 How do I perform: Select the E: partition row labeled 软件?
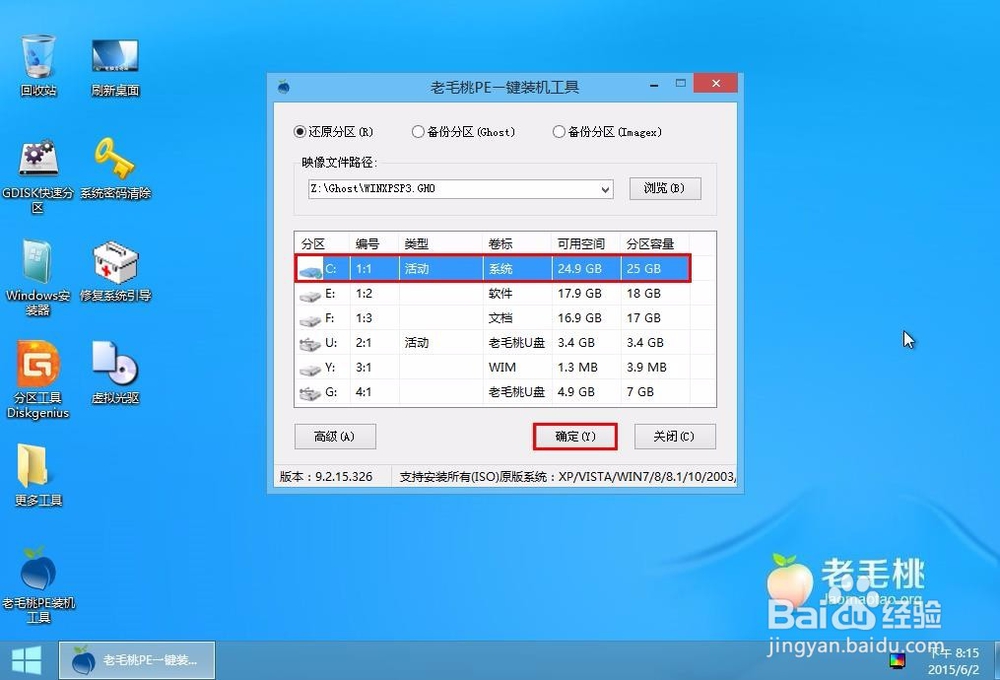coord(490,293)
